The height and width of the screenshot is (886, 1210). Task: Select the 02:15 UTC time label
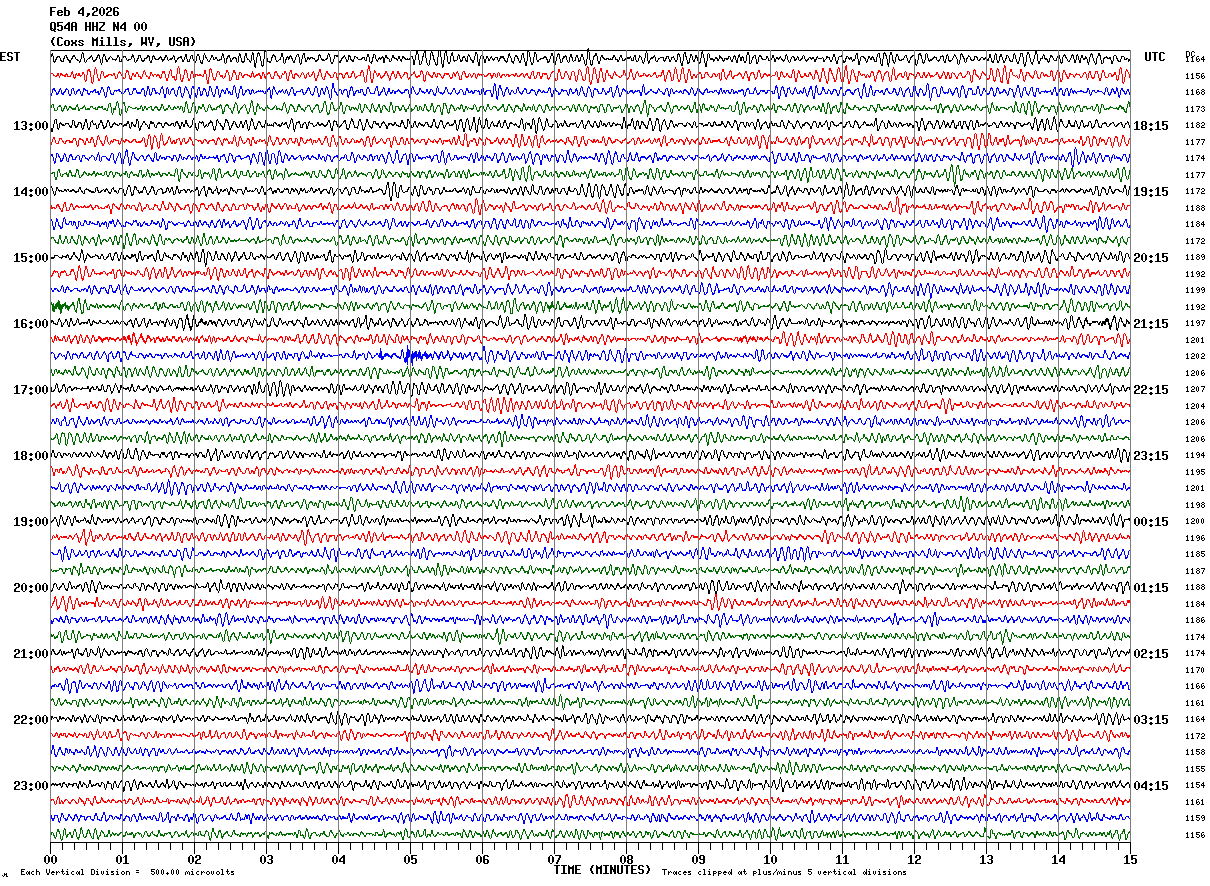[x=1151, y=654]
